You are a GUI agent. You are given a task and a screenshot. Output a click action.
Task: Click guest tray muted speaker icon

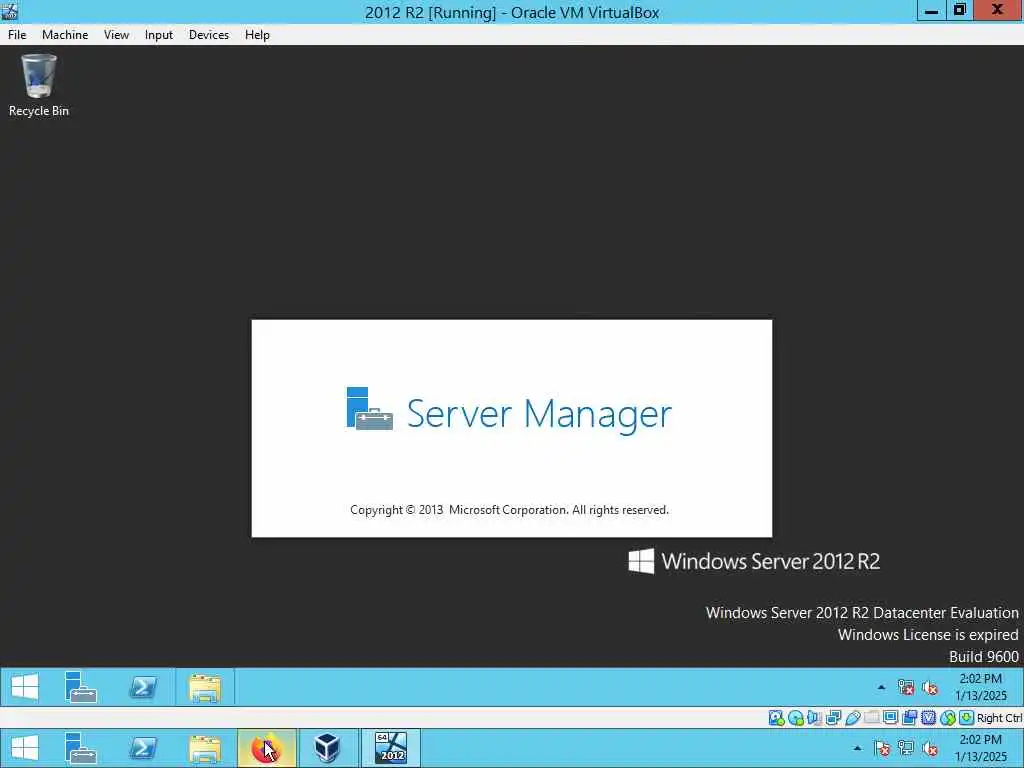(x=930, y=687)
